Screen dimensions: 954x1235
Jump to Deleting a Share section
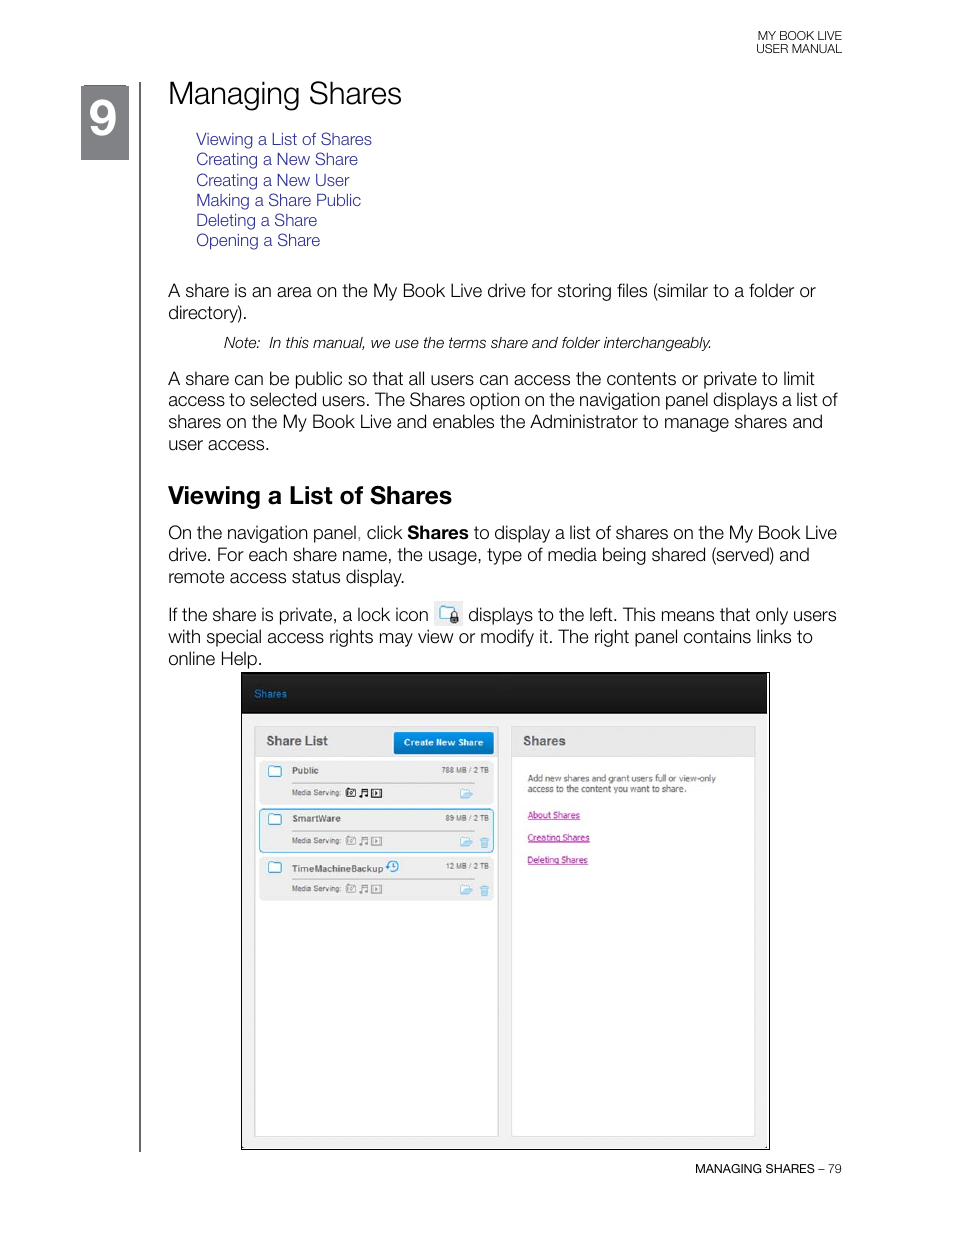tap(256, 220)
